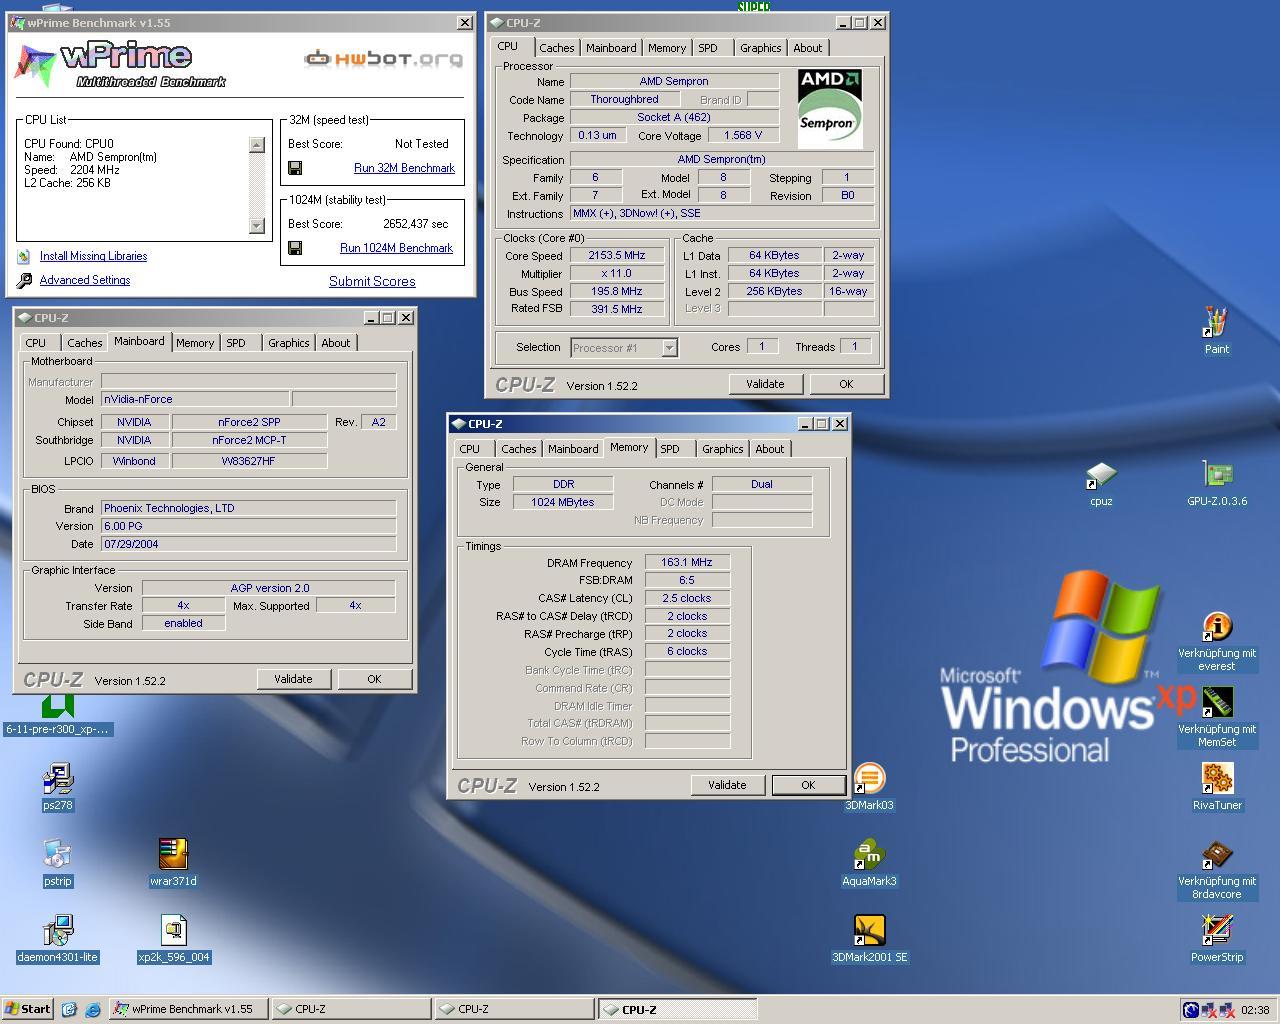Launch GPU-Z.0.3.6 from desktop
Viewport: 1280px width, 1024px height.
pos(1217,475)
